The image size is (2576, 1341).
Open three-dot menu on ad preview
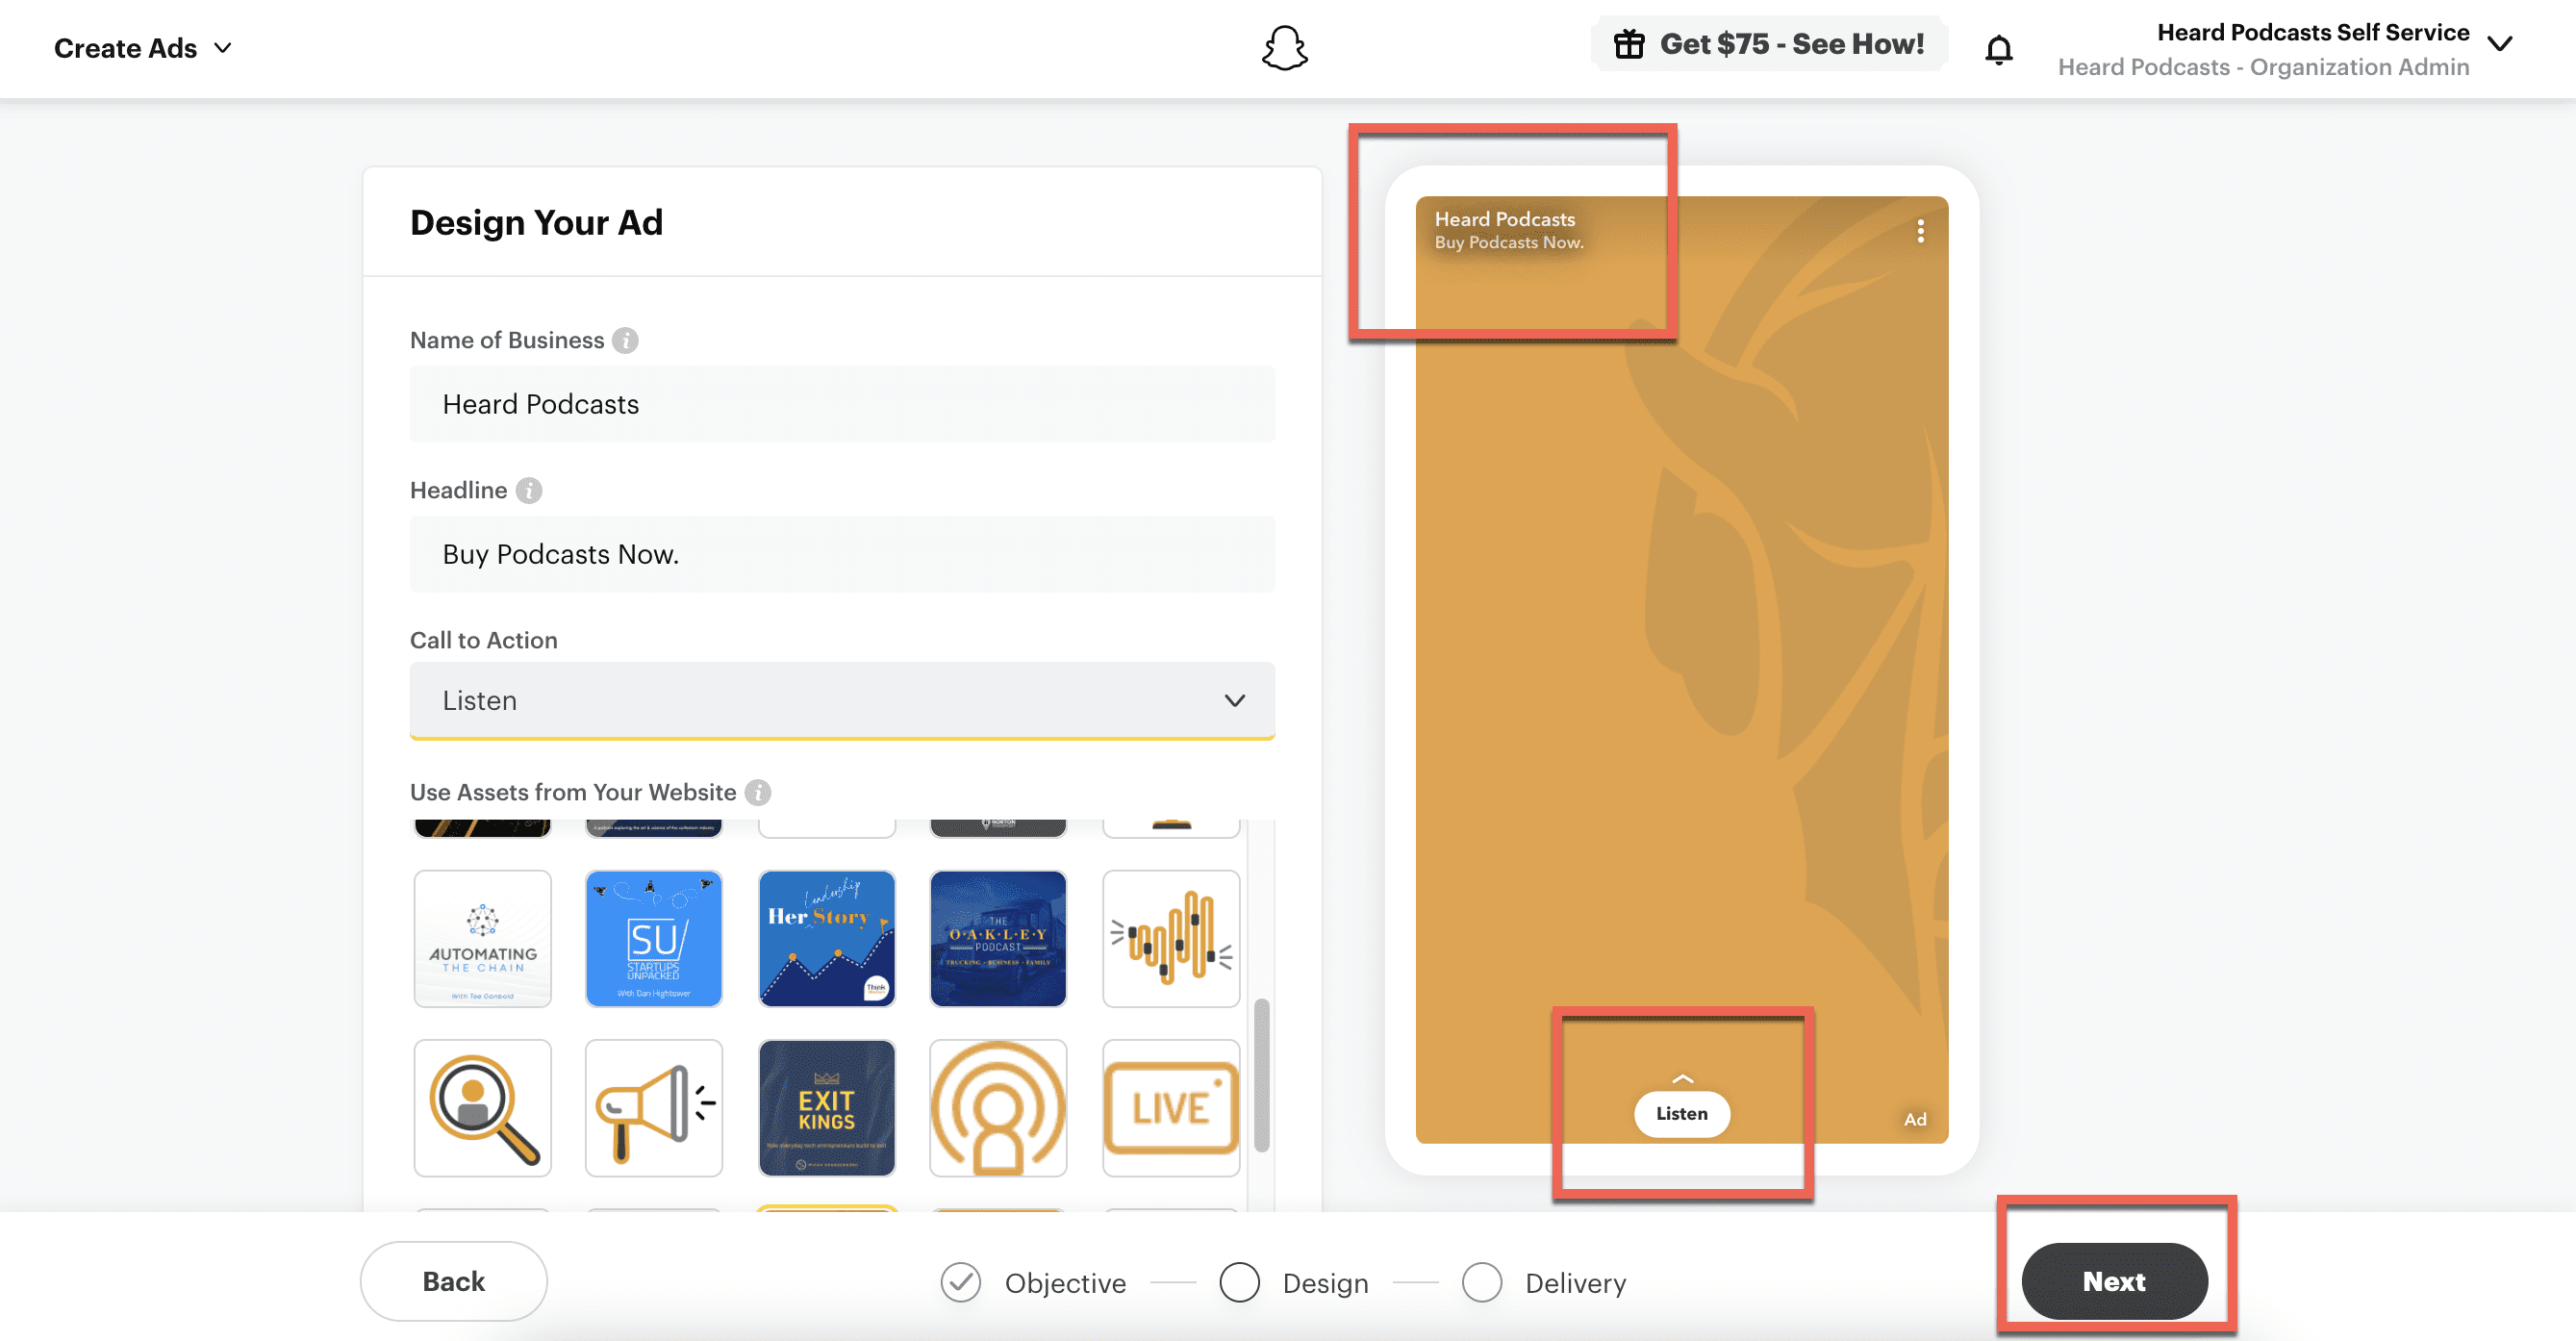pyautogui.click(x=1920, y=231)
